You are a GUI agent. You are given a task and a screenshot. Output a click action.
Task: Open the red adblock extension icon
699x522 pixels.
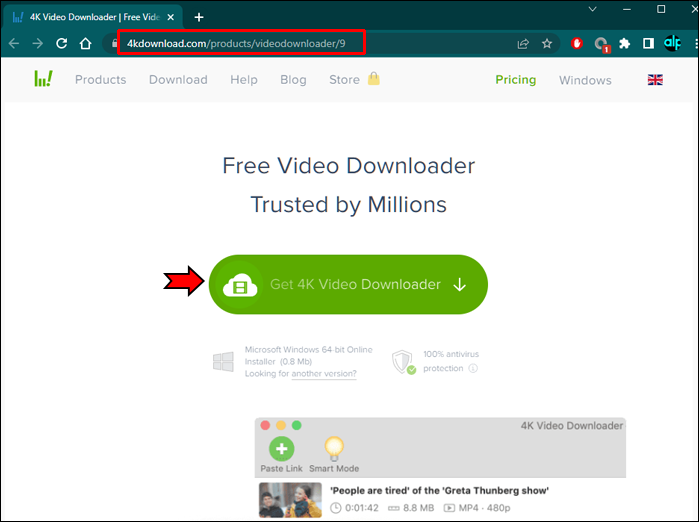point(577,43)
